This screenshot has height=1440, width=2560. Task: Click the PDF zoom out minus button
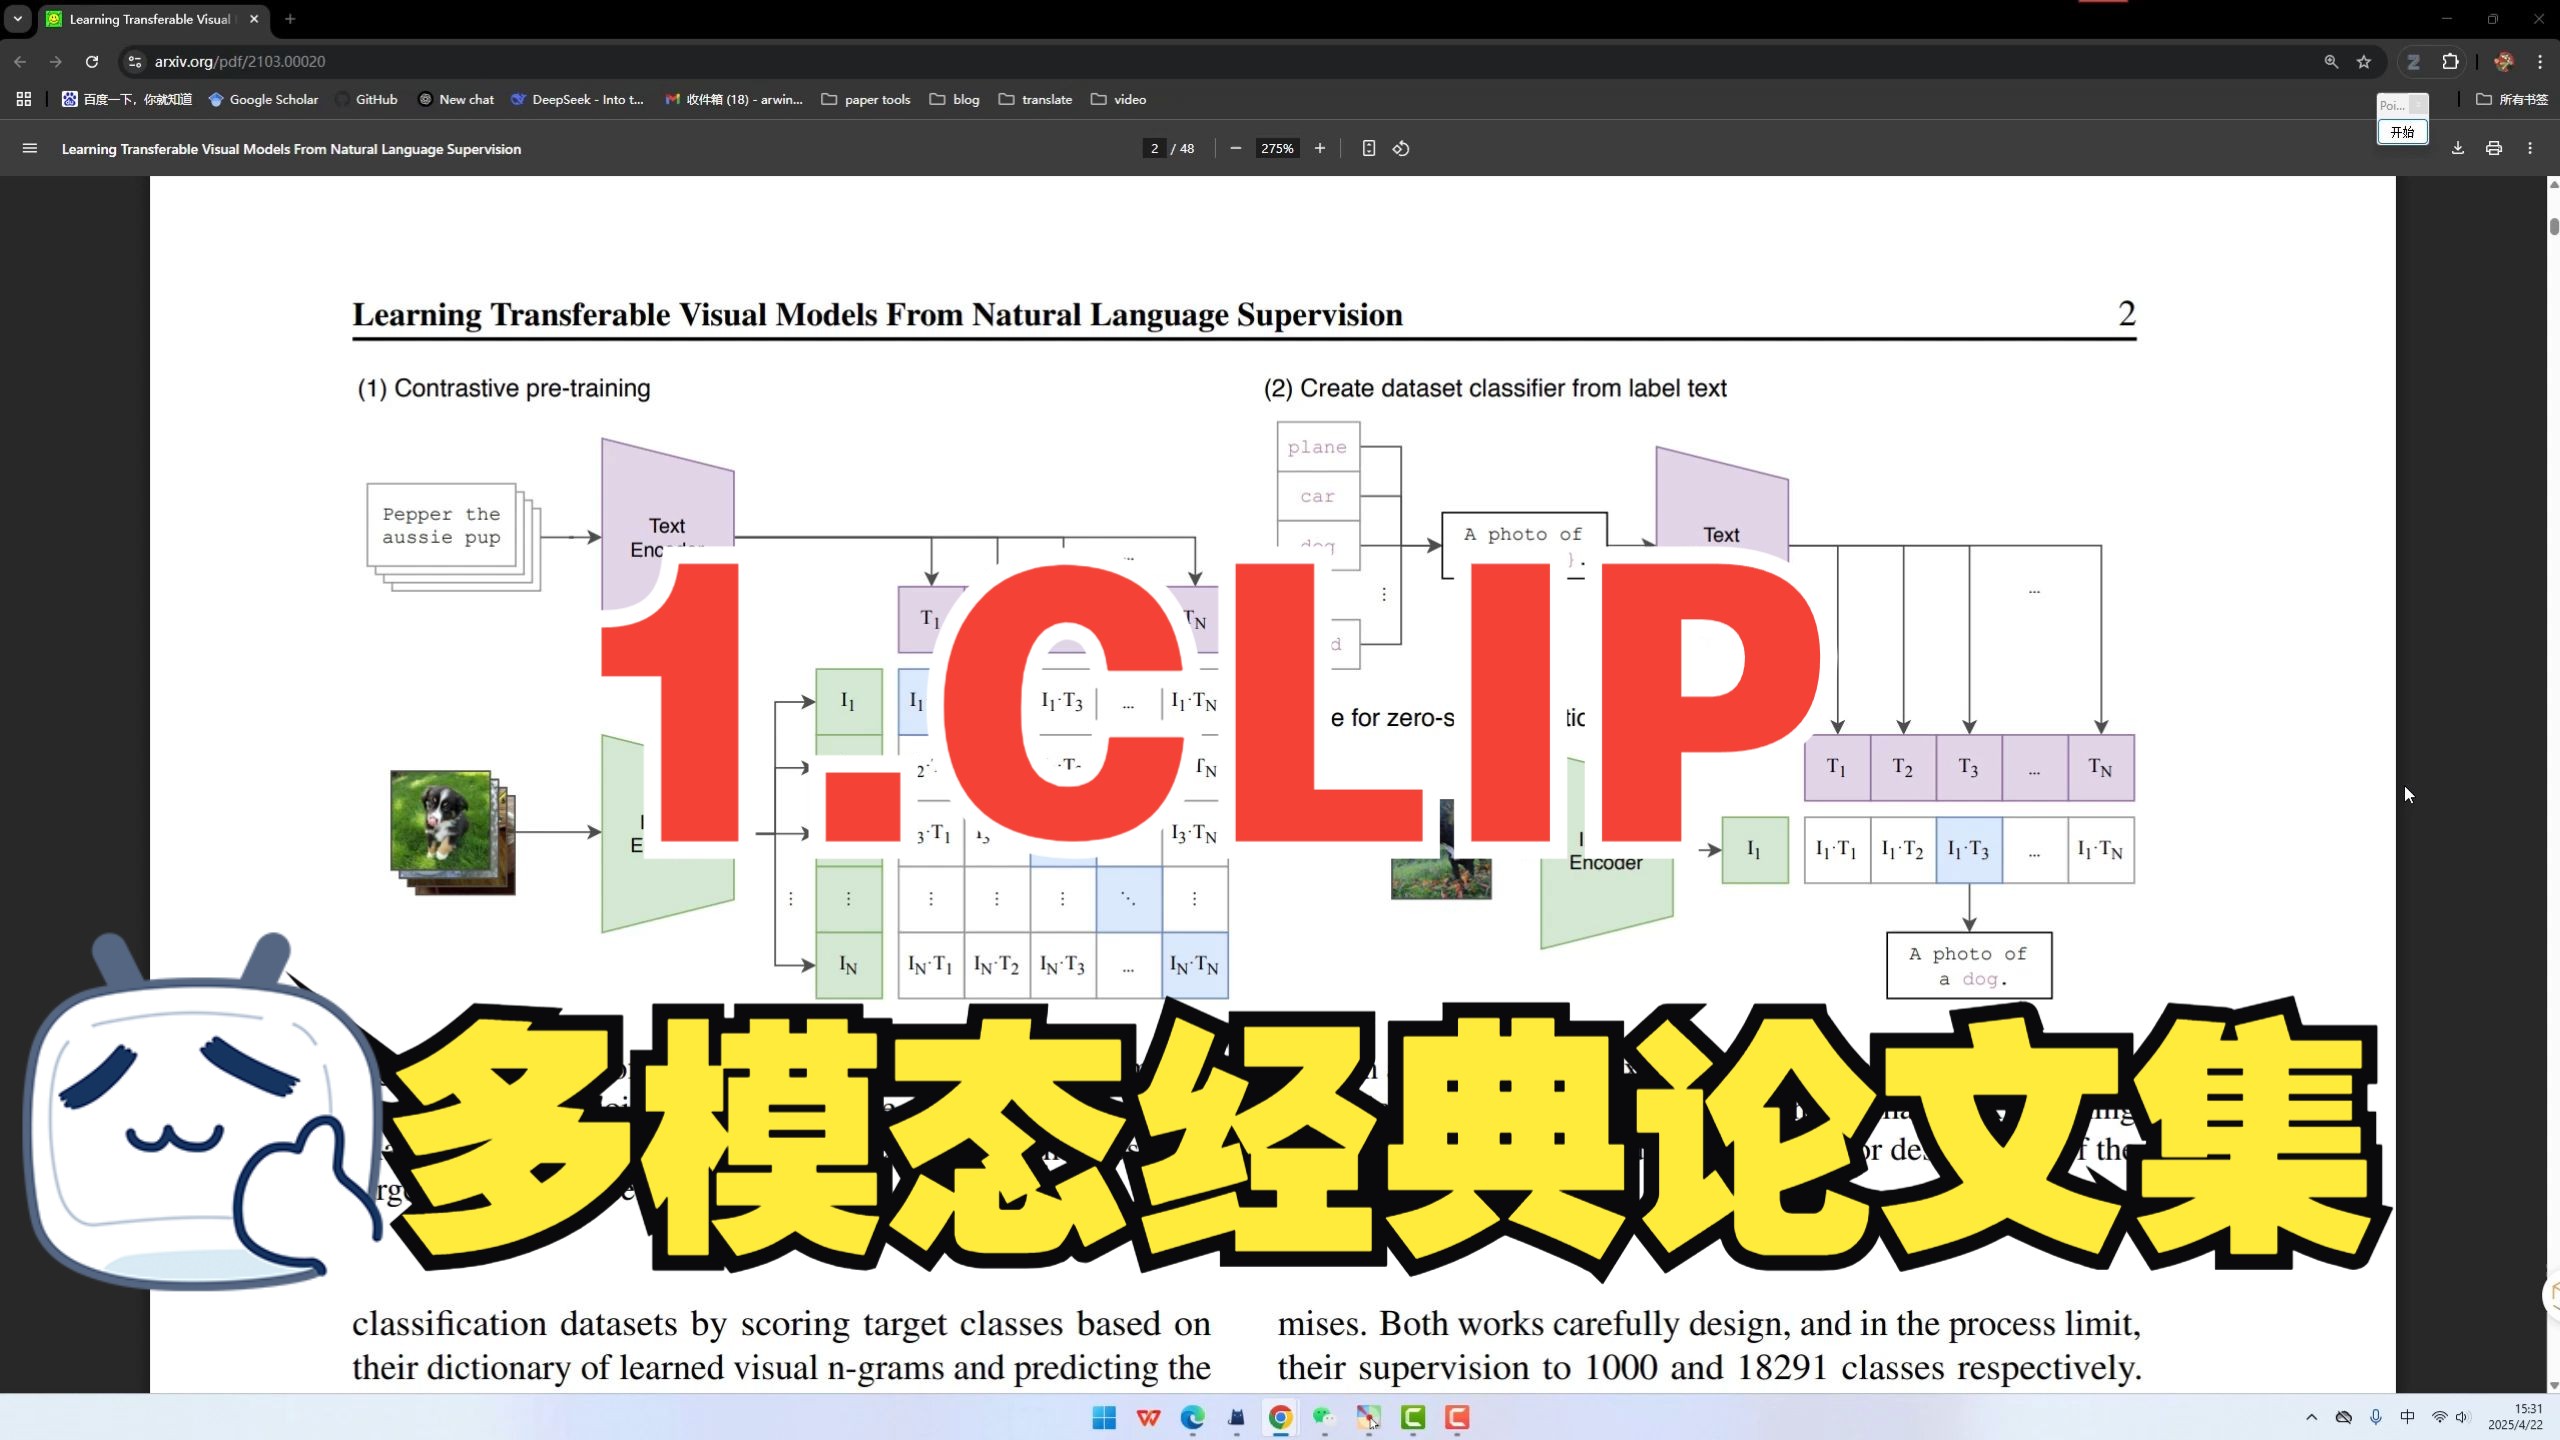[1236, 148]
